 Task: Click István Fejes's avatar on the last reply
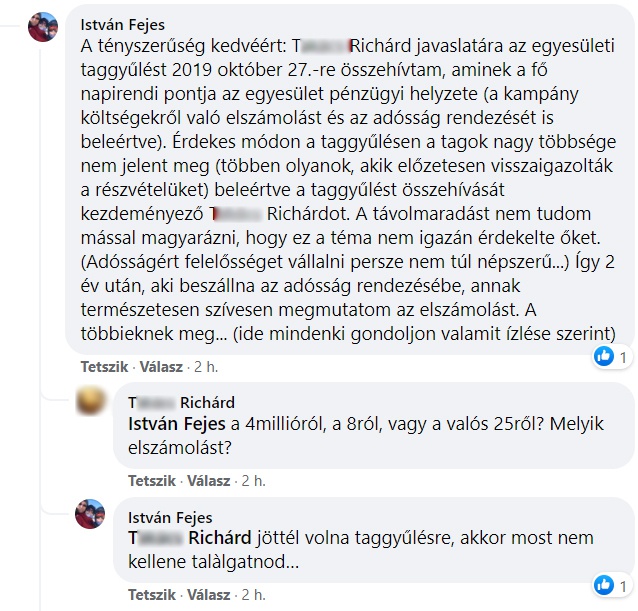[x=93, y=515]
